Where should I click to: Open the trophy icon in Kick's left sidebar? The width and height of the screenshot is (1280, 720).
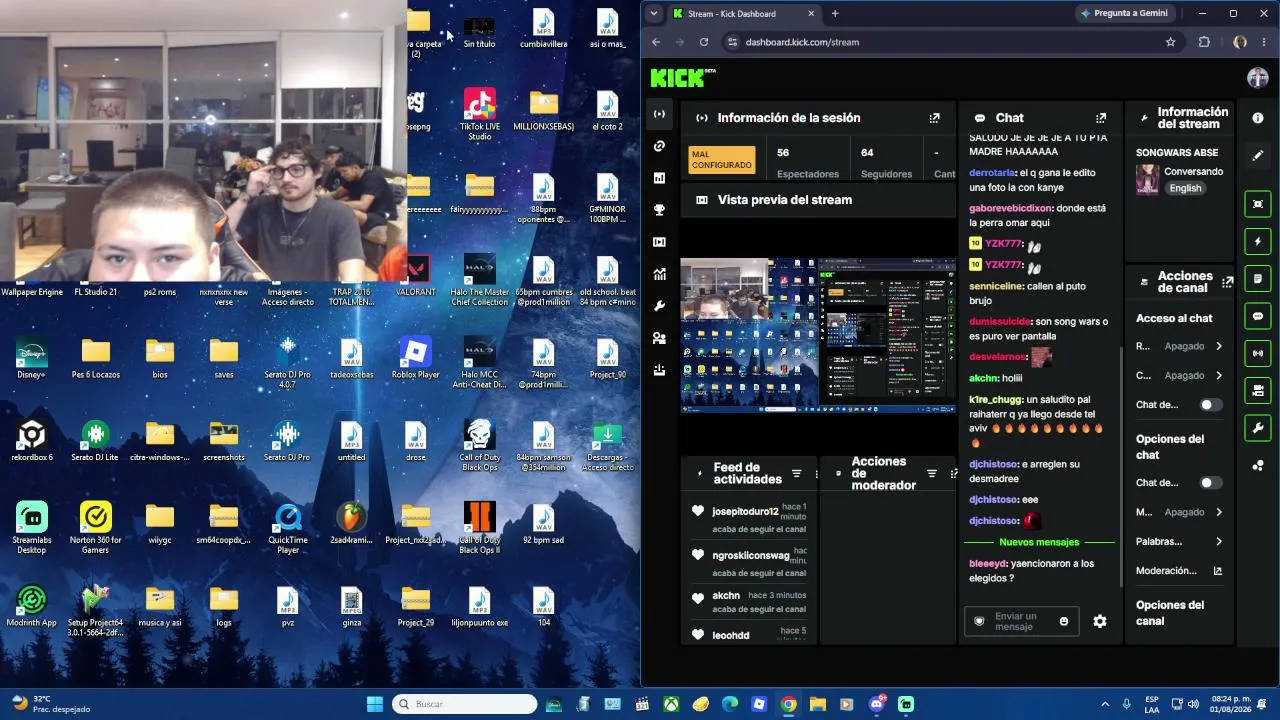[x=659, y=210]
